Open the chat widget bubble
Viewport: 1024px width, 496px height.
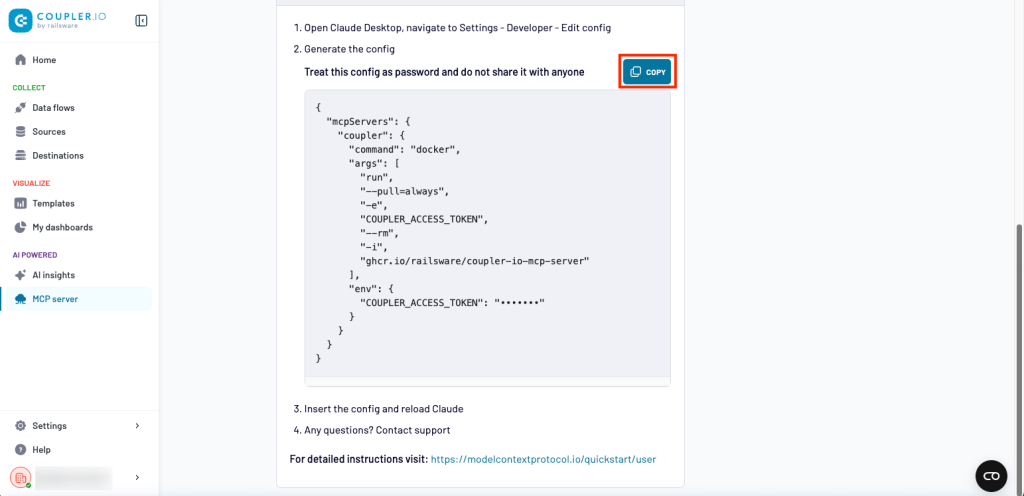pos(991,476)
